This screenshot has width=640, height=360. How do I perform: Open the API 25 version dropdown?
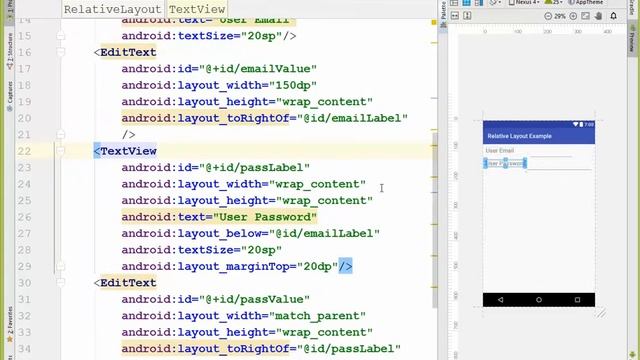[x=554, y=2]
